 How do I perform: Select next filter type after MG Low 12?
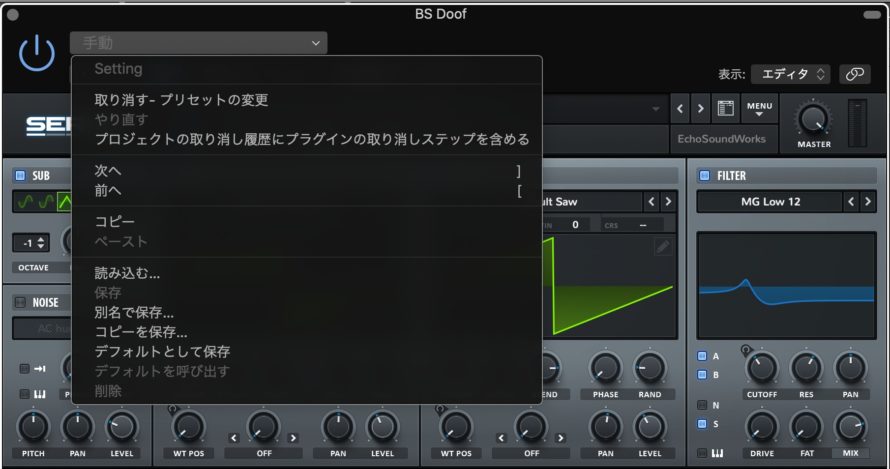tap(869, 202)
